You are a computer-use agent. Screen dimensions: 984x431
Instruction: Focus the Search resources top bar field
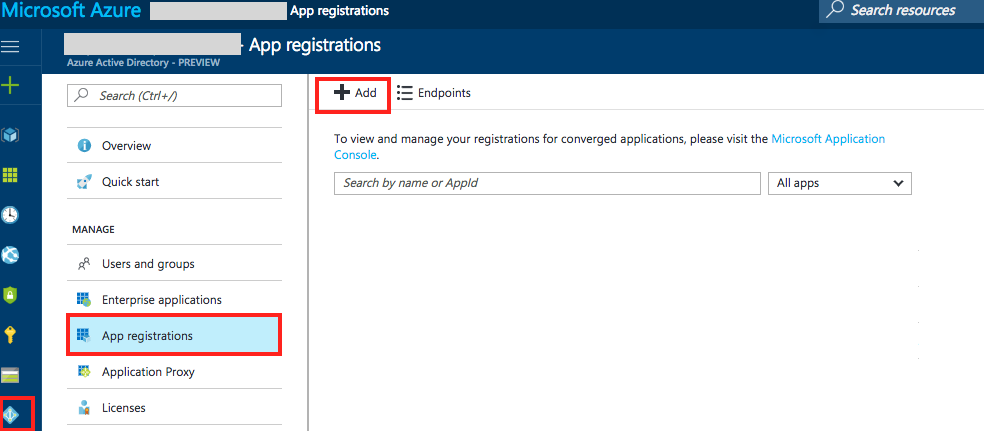tap(901, 11)
